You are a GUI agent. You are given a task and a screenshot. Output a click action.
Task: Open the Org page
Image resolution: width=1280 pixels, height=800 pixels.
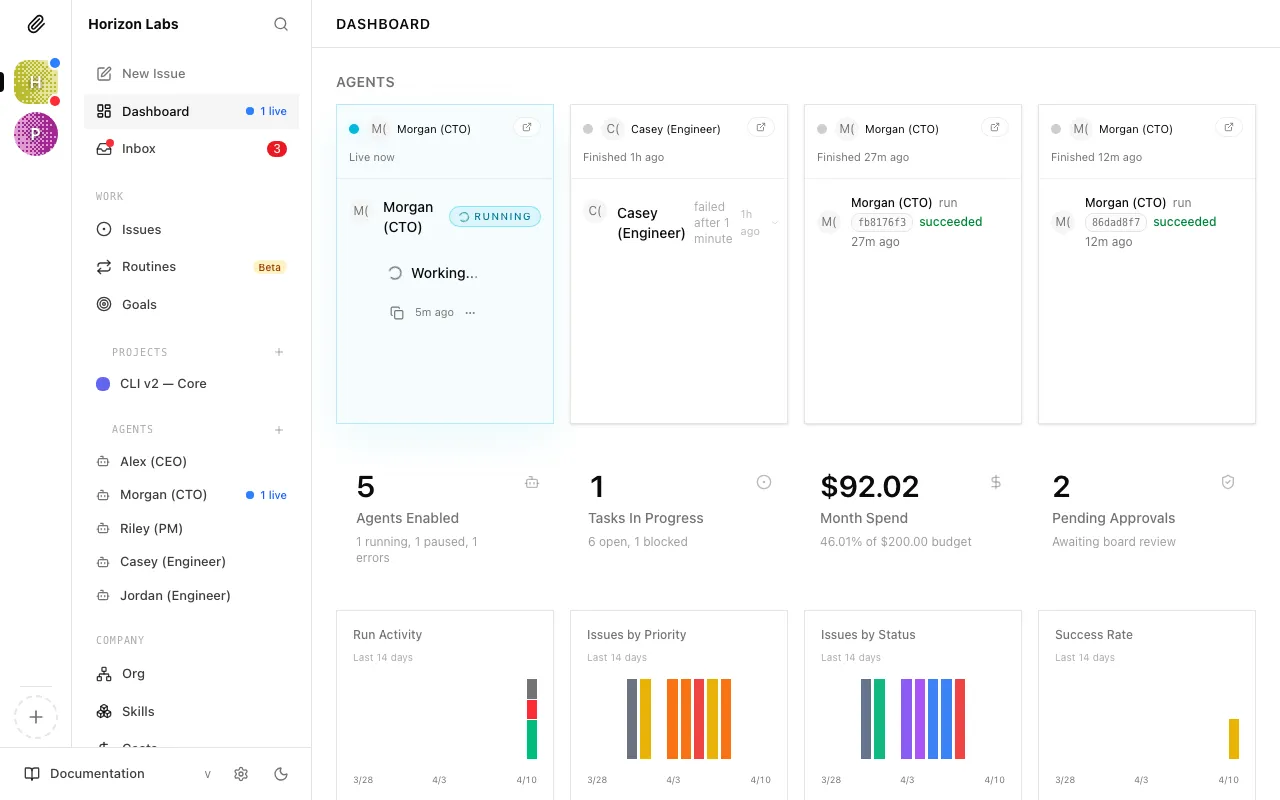coord(191,674)
